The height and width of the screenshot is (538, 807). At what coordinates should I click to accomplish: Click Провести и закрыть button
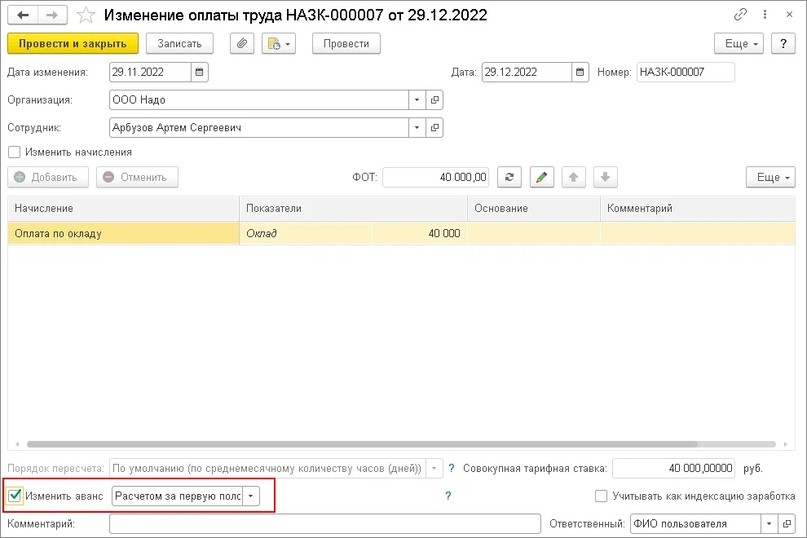(73, 44)
